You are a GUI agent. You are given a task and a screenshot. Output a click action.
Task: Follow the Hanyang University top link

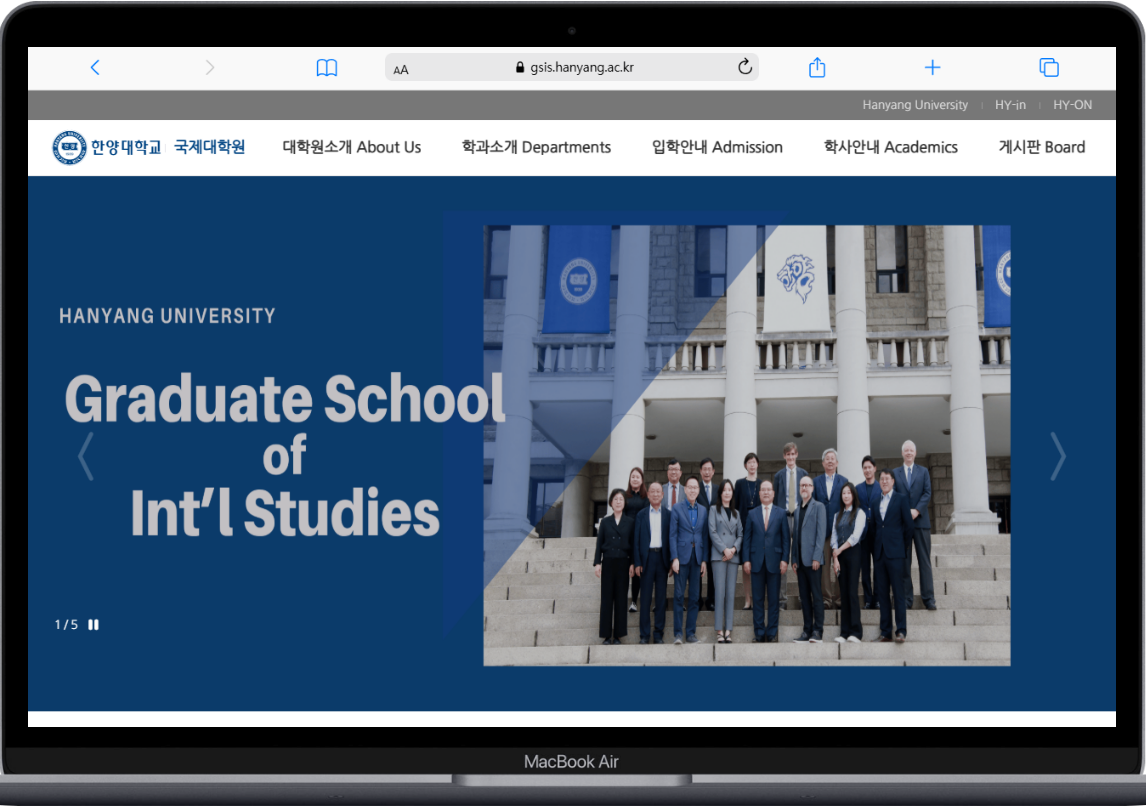coord(915,105)
